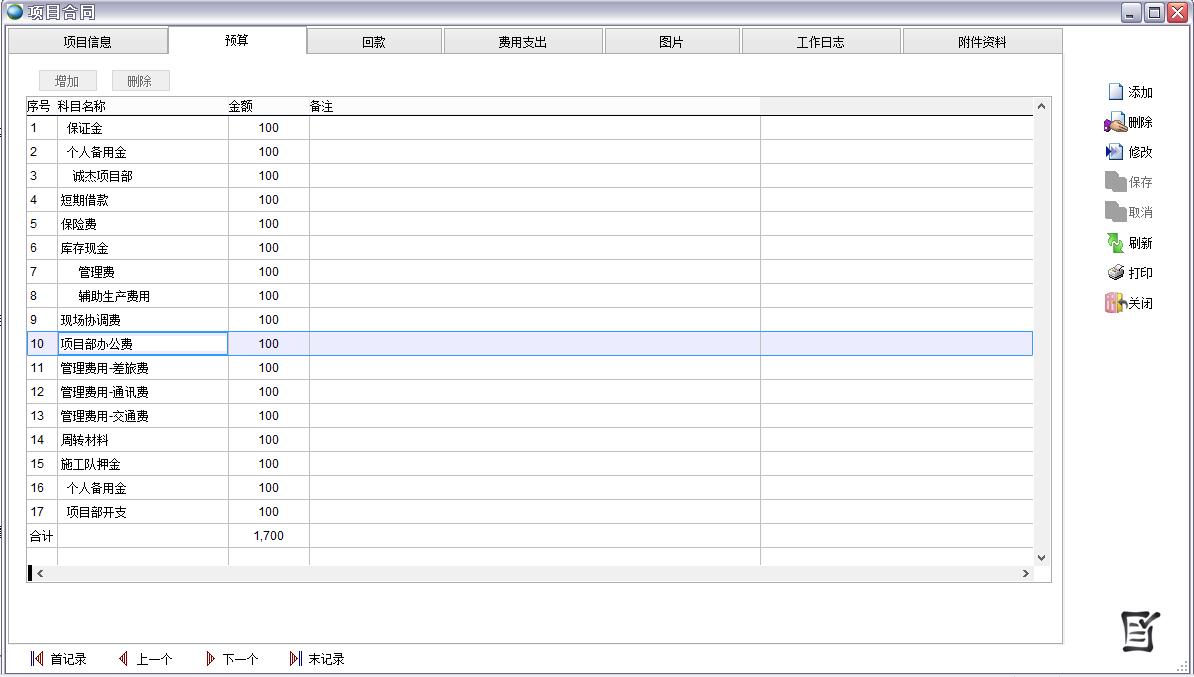The height and width of the screenshot is (677, 1194).
Task: Click the 删除 (Delete) icon in sidebar
Action: [1115, 122]
